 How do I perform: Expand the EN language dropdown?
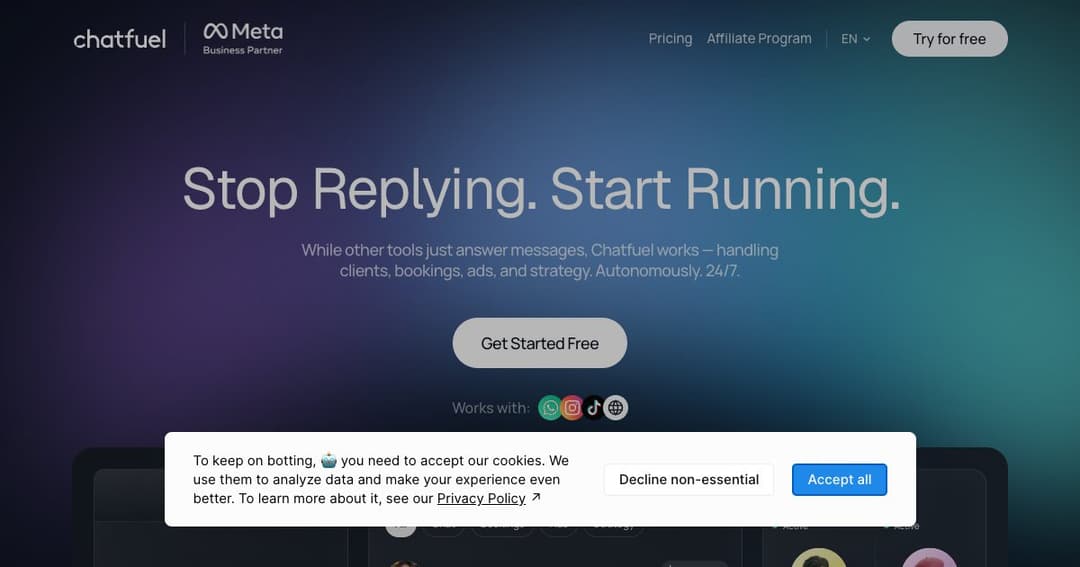(x=855, y=39)
